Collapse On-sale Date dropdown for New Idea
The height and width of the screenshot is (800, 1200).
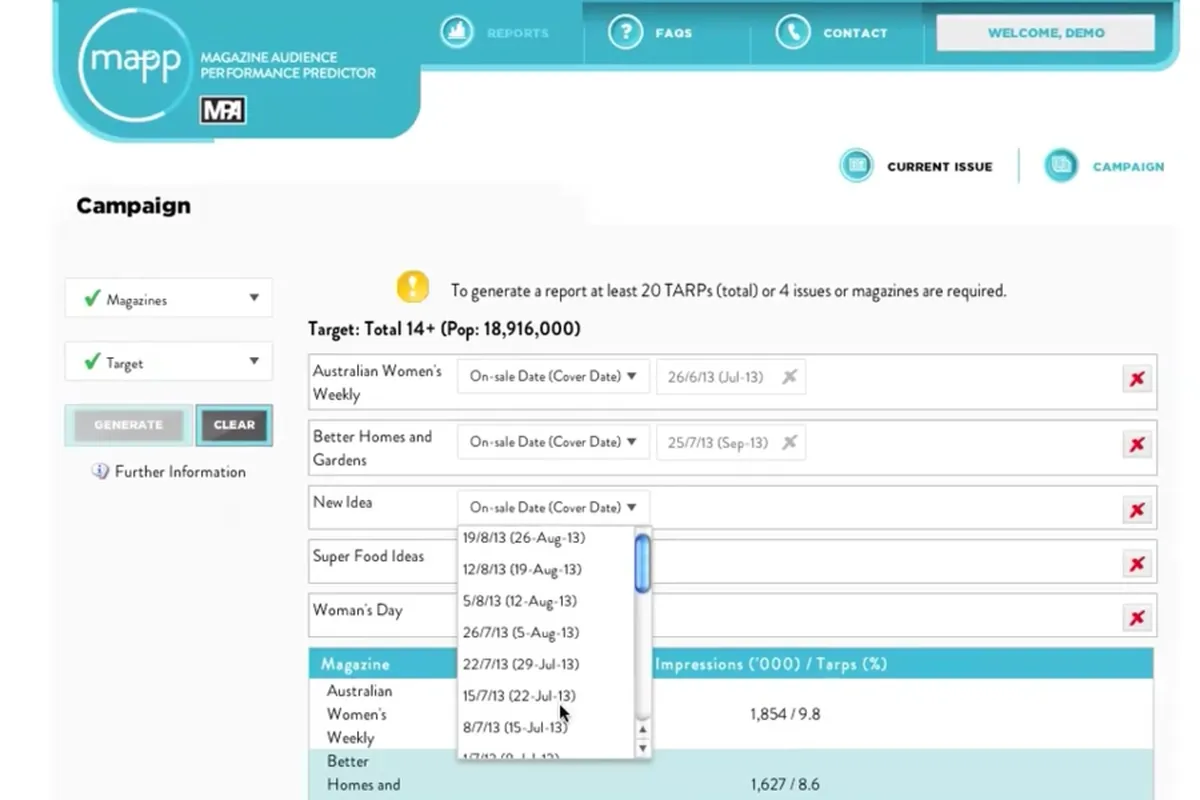pos(553,507)
